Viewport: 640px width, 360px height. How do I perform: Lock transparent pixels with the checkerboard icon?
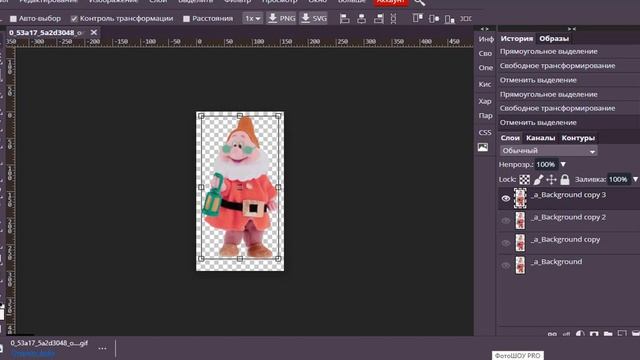(x=524, y=179)
